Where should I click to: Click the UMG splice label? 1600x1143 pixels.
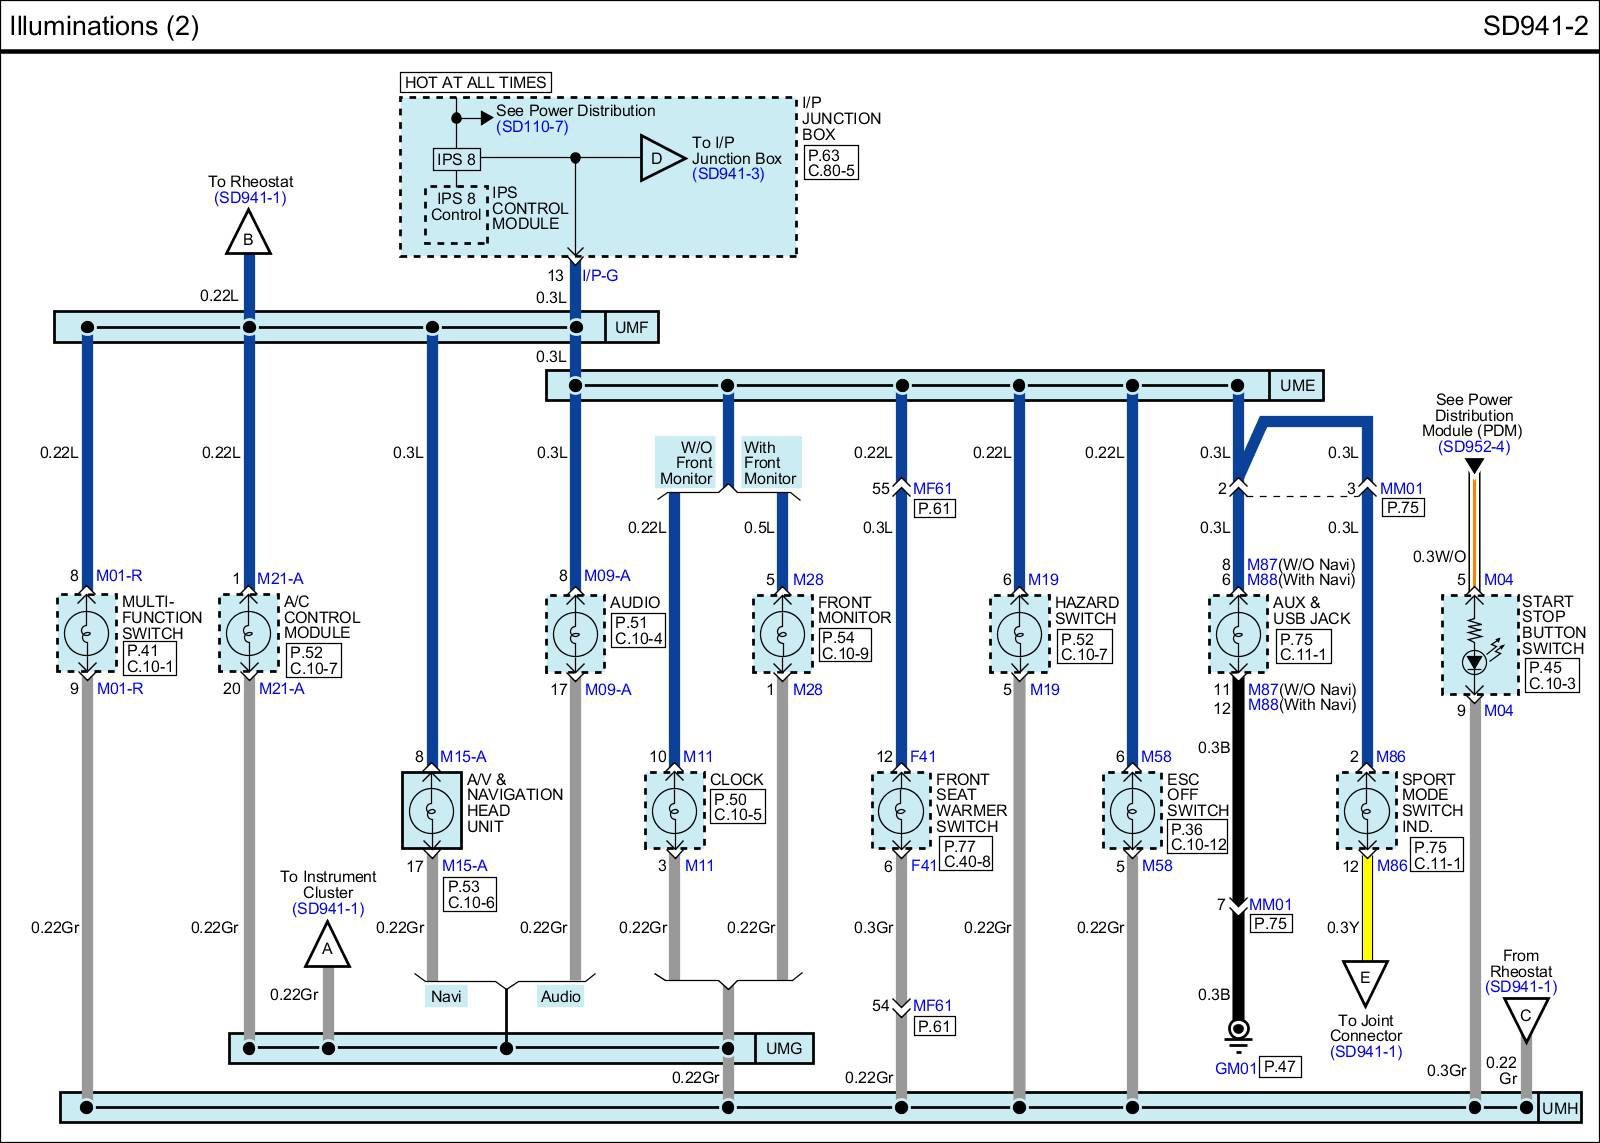tap(784, 1048)
